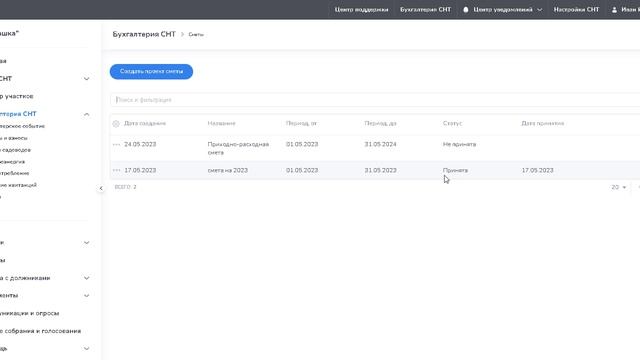Expand the bottom-most sidebar section chevron
This screenshot has width=640, height=360.
coord(87,349)
